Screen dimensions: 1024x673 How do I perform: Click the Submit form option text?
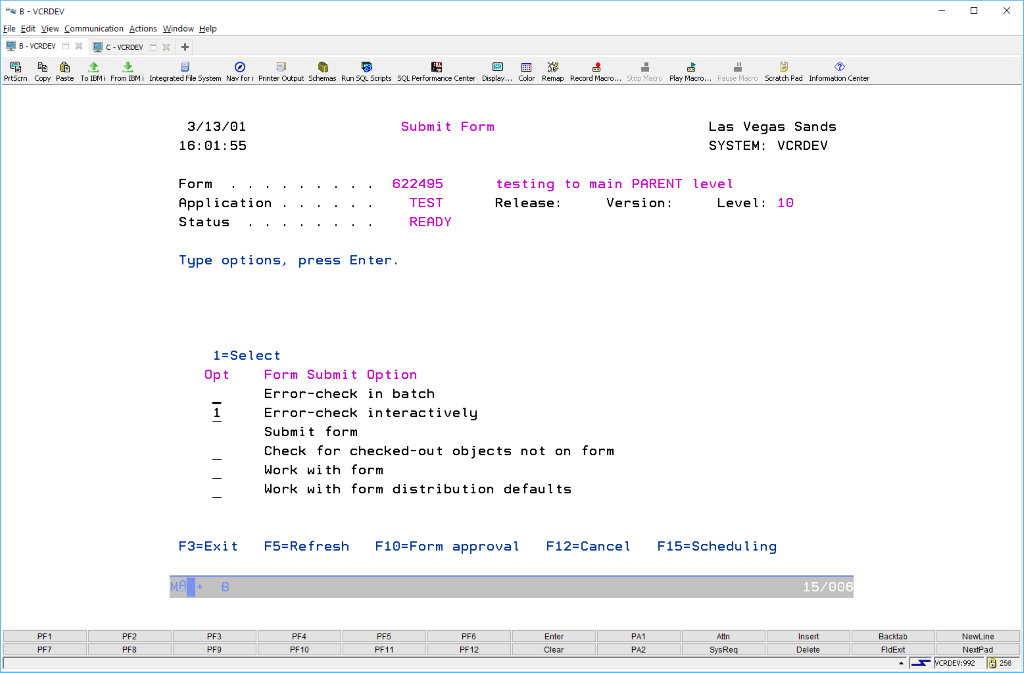[311, 432]
